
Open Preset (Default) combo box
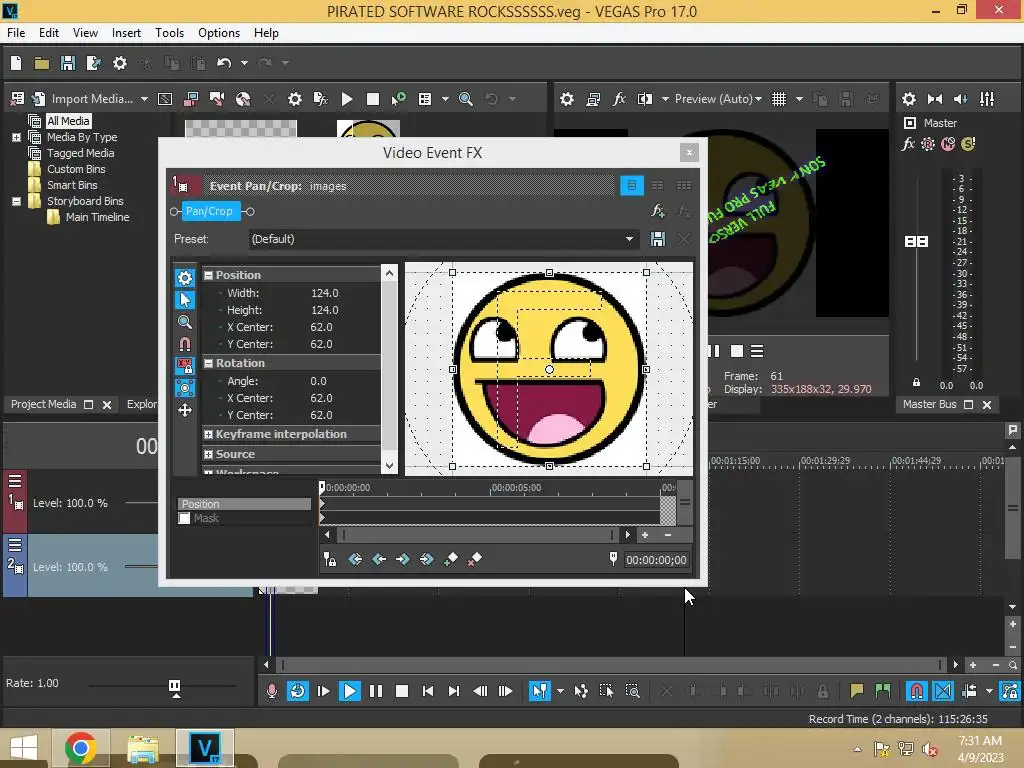pyautogui.click(x=442, y=239)
